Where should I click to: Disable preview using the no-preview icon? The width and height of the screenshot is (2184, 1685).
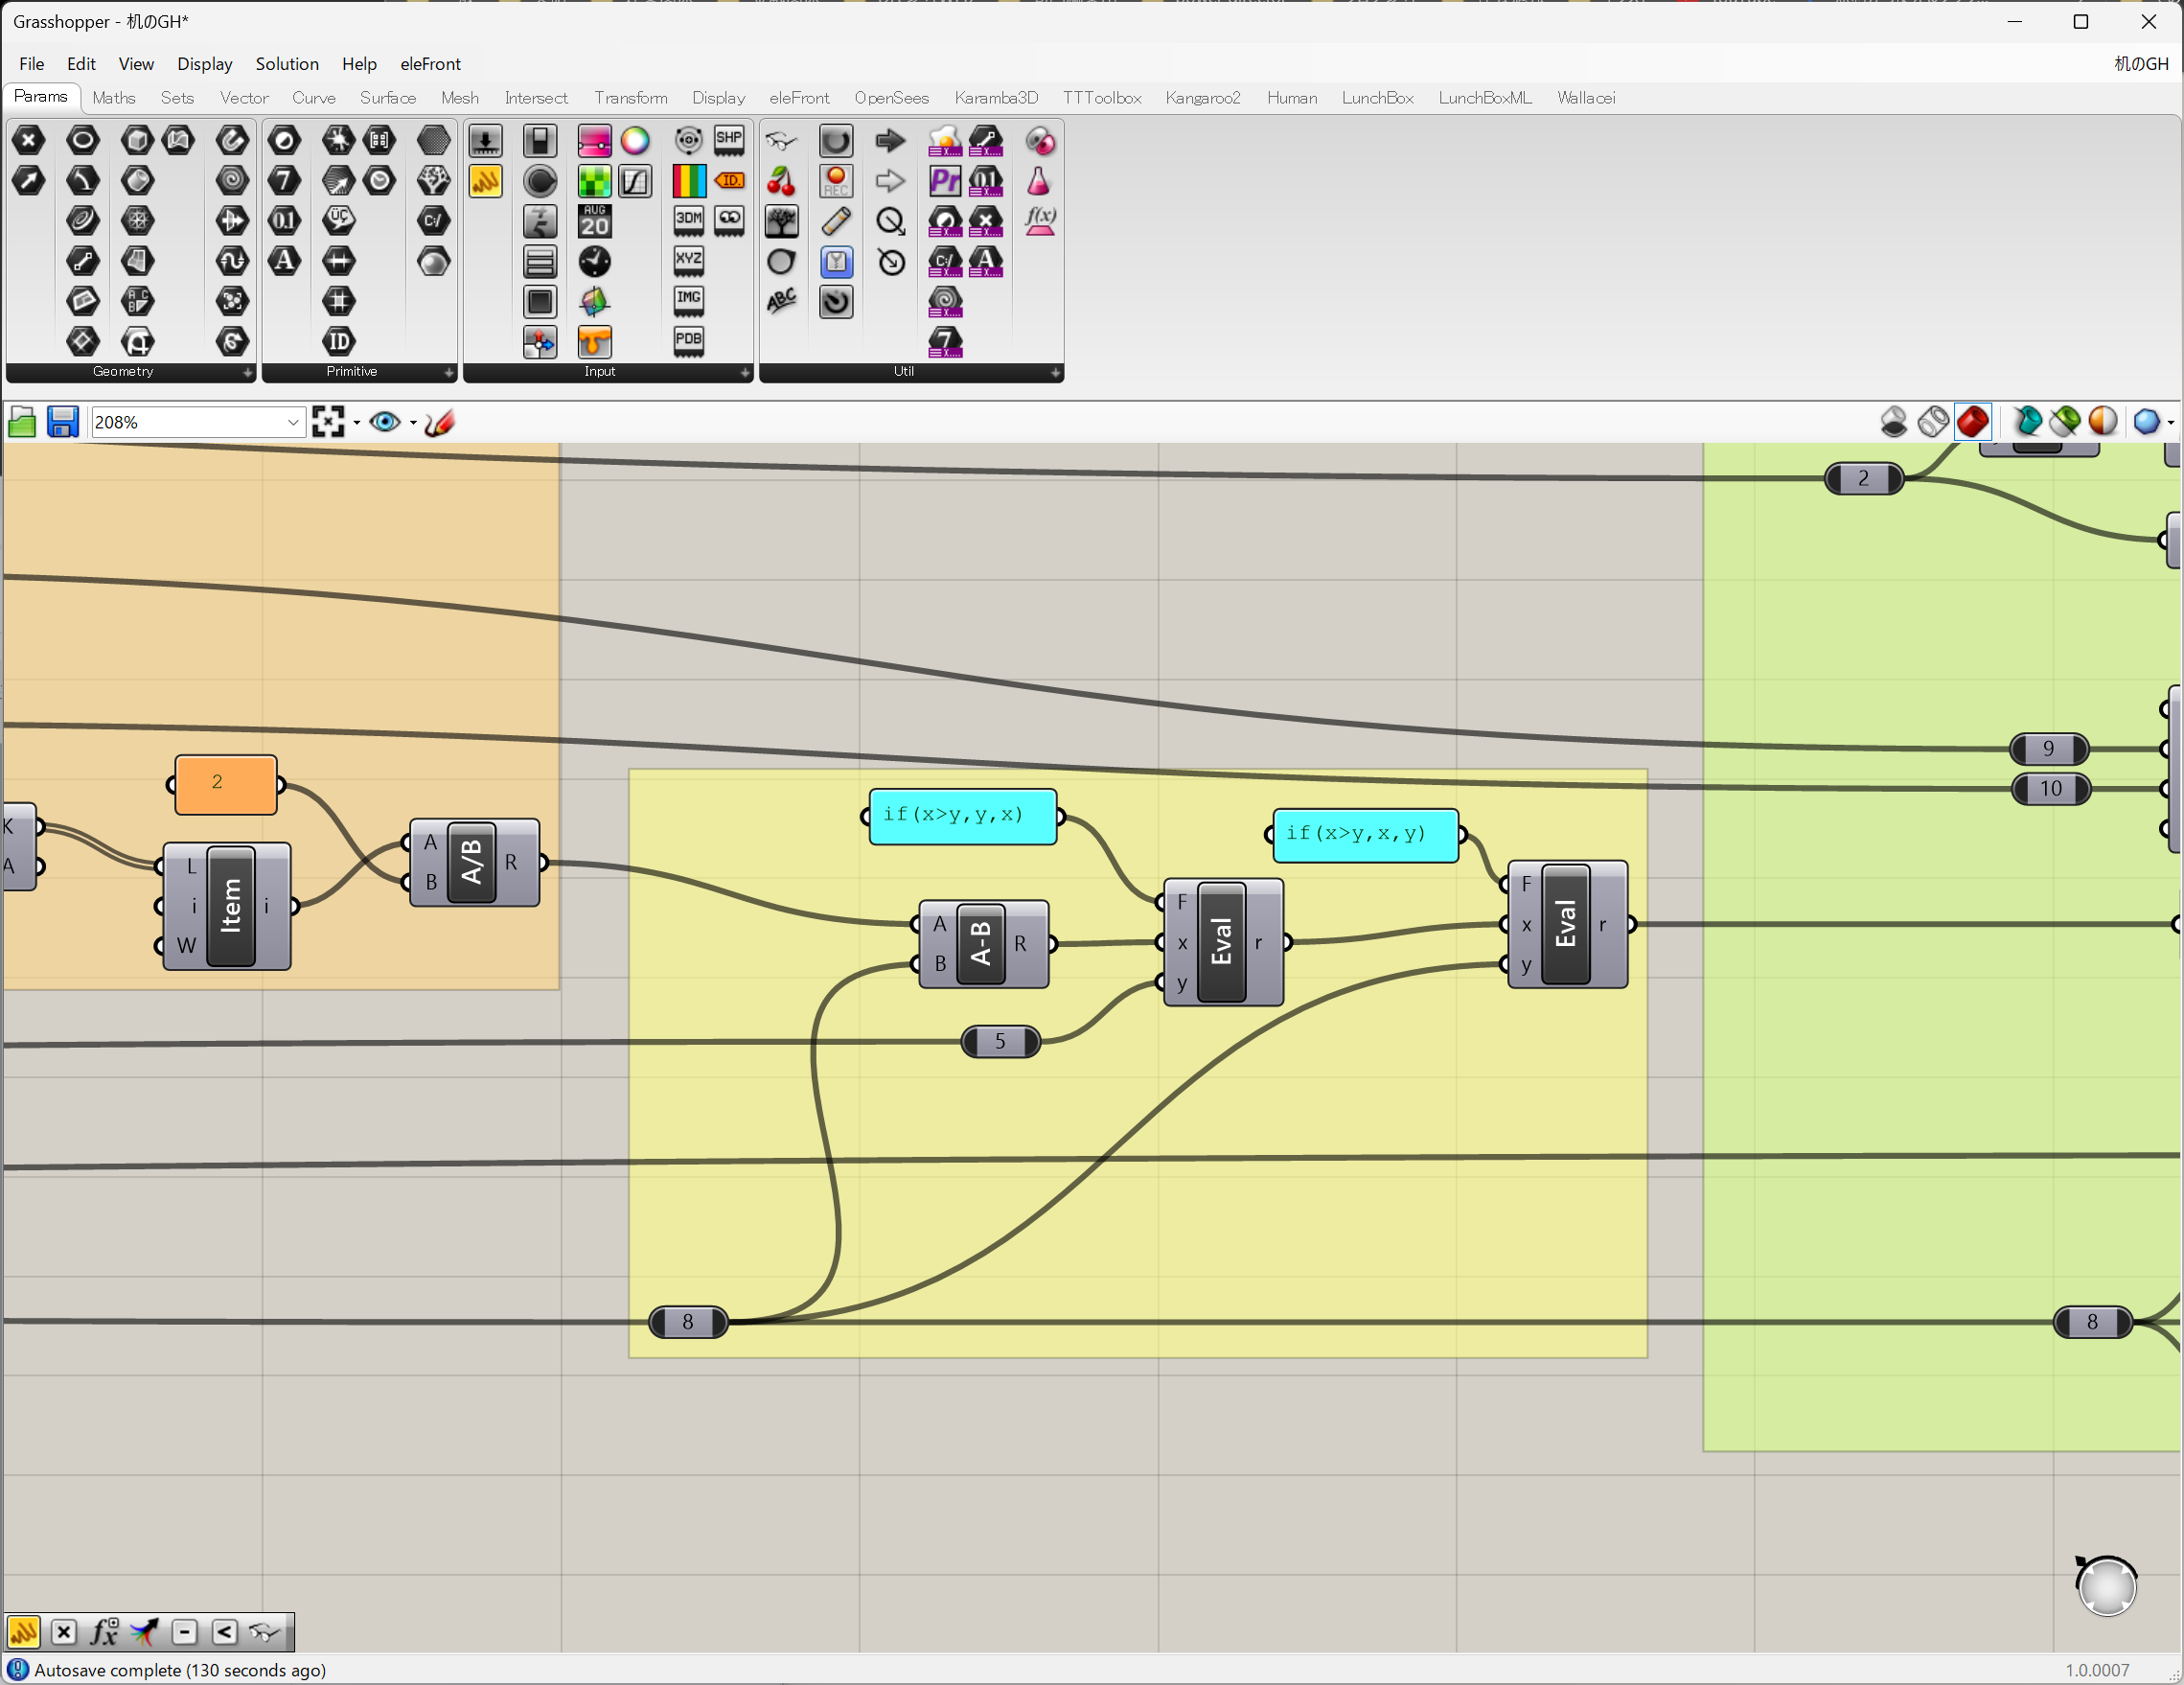[1893, 422]
